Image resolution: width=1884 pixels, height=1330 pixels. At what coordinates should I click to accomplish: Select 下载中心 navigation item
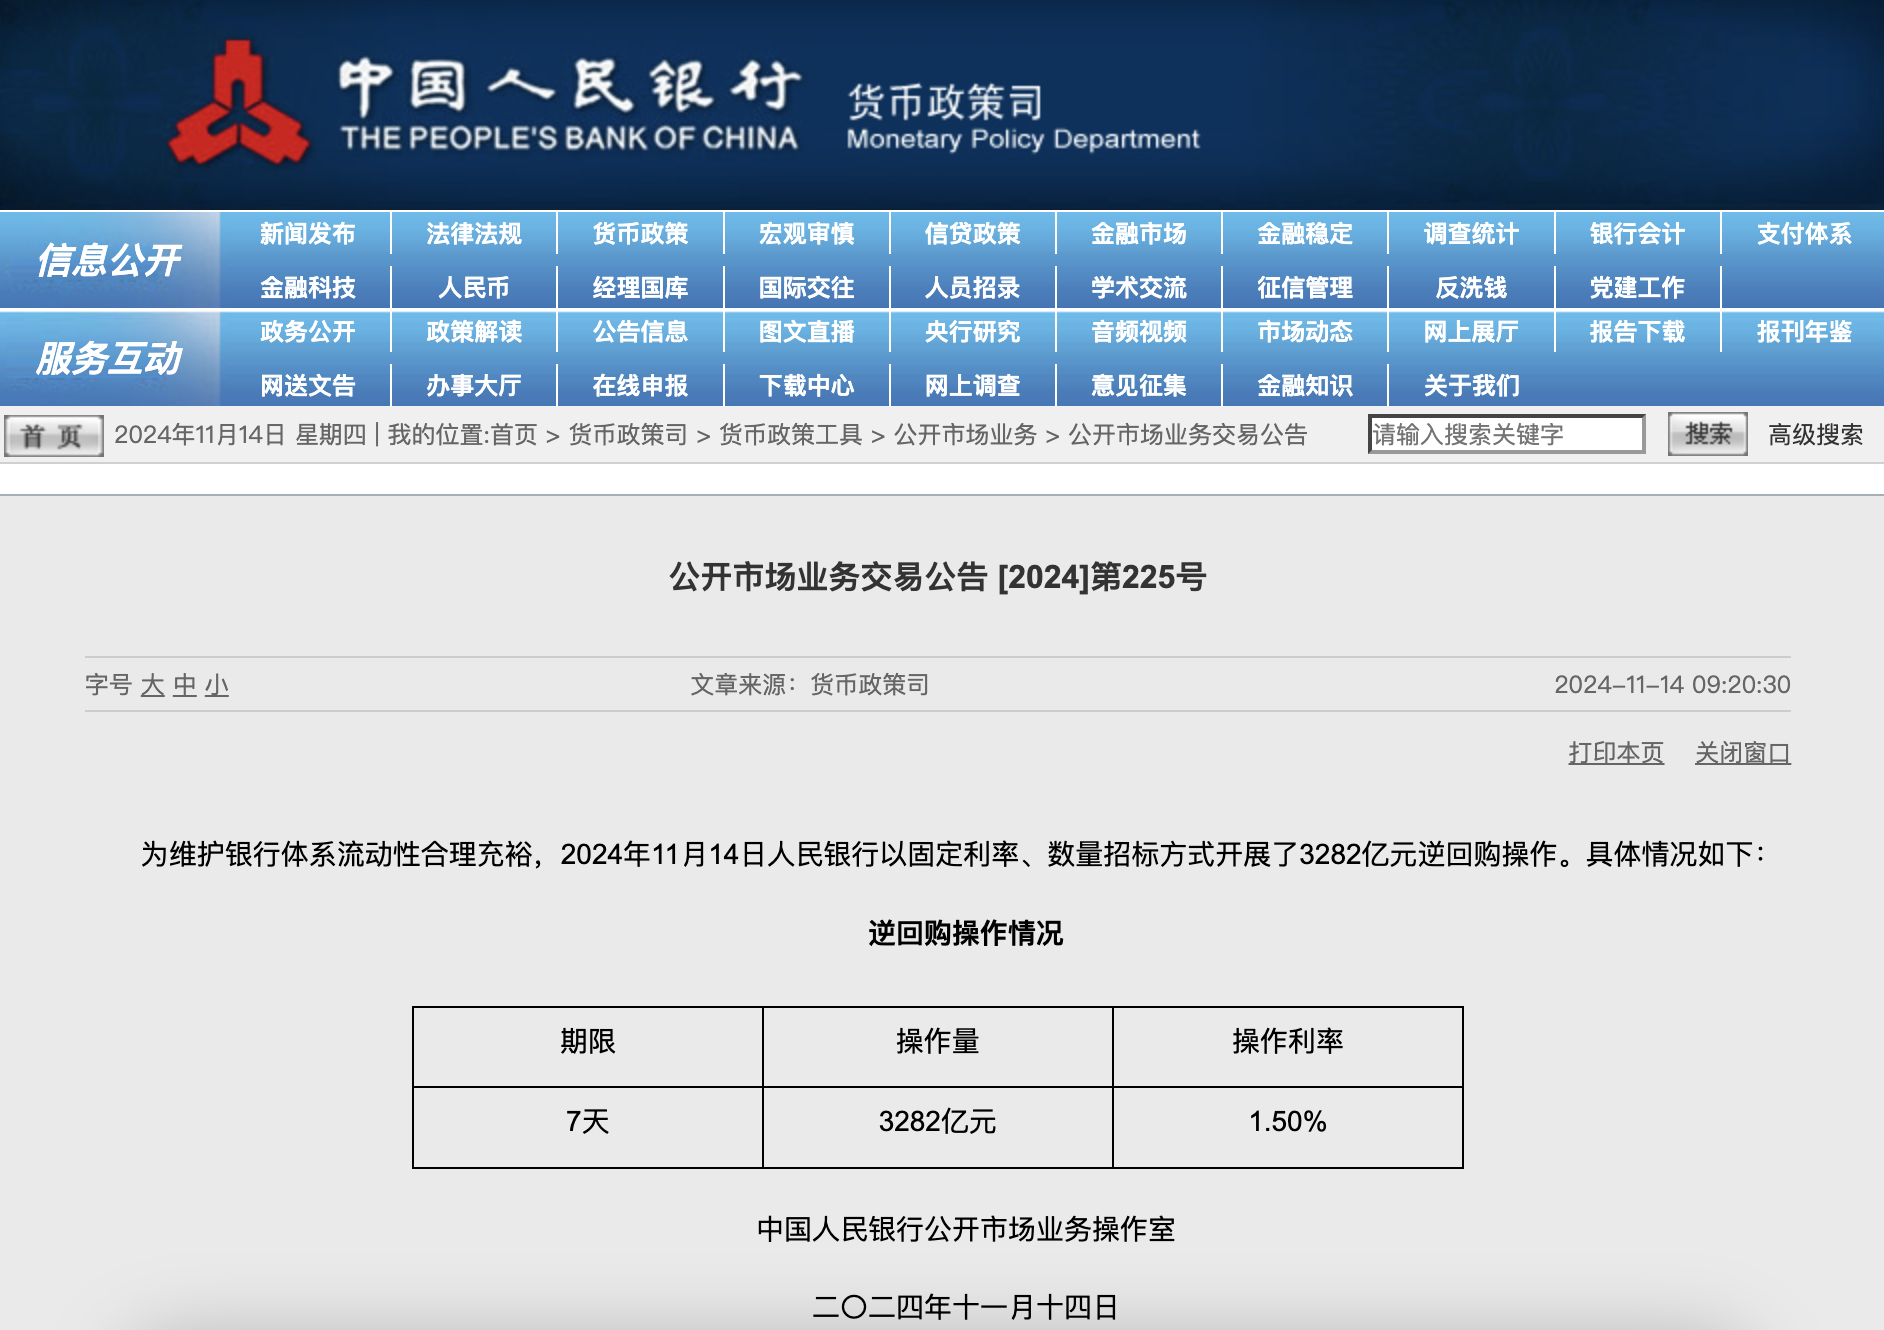click(806, 385)
